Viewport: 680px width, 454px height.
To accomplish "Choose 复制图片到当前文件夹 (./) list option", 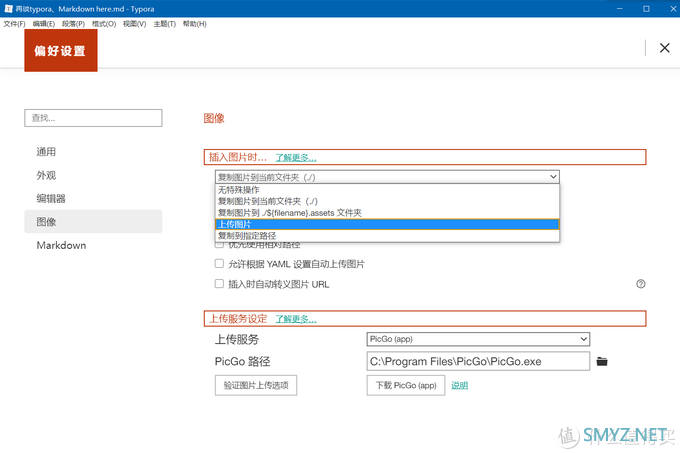I will pos(387,201).
